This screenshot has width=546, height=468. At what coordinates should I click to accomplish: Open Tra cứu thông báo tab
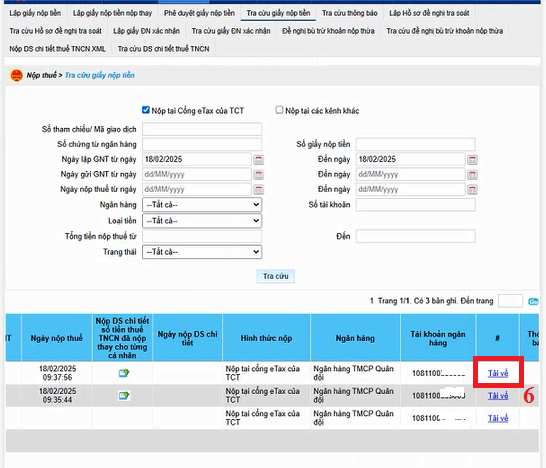pos(350,13)
